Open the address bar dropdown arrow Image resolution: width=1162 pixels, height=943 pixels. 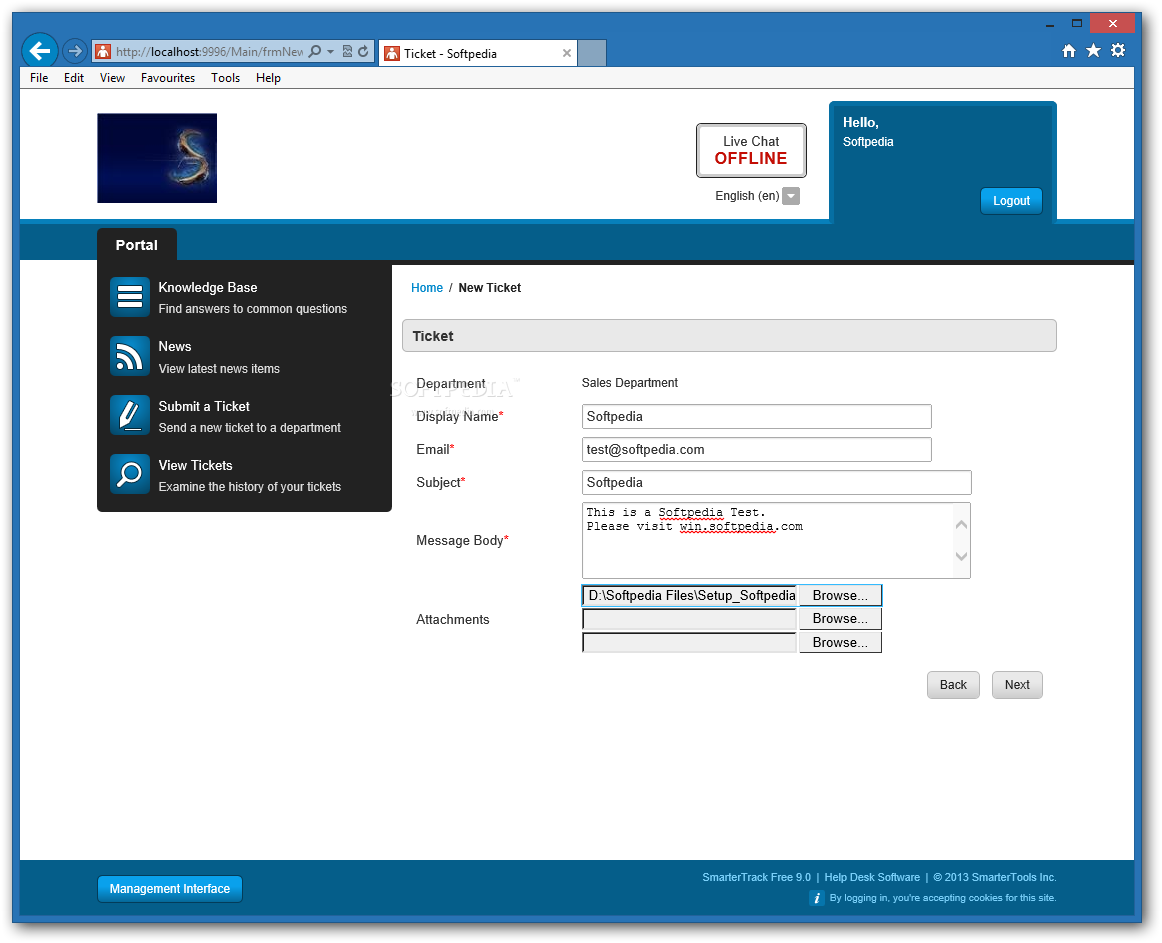[x=331, y=51]
